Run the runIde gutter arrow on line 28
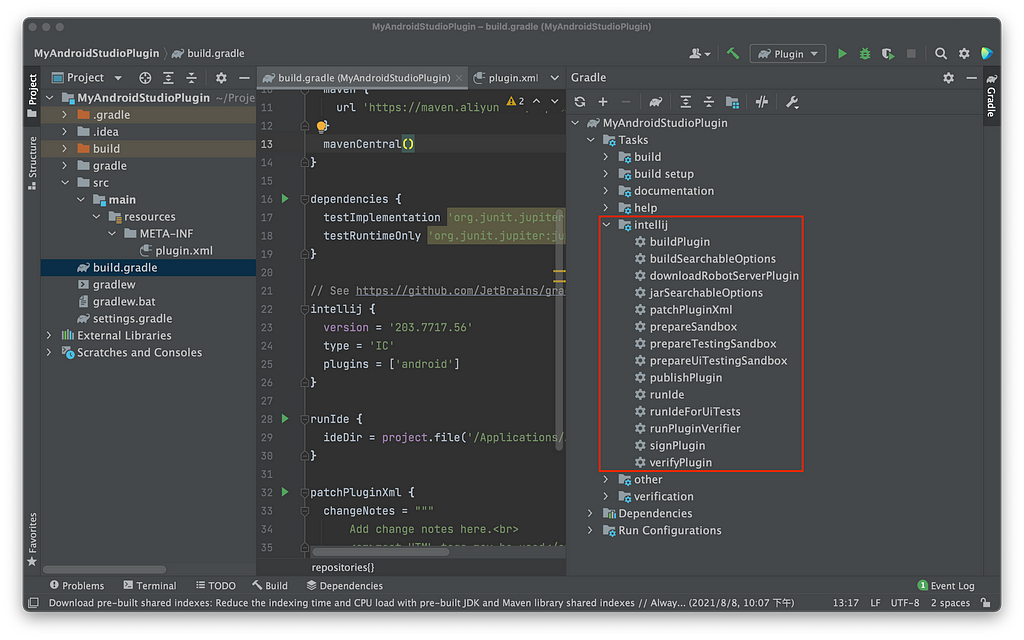Screen dimensions: 1024x640 pos(285,419)
